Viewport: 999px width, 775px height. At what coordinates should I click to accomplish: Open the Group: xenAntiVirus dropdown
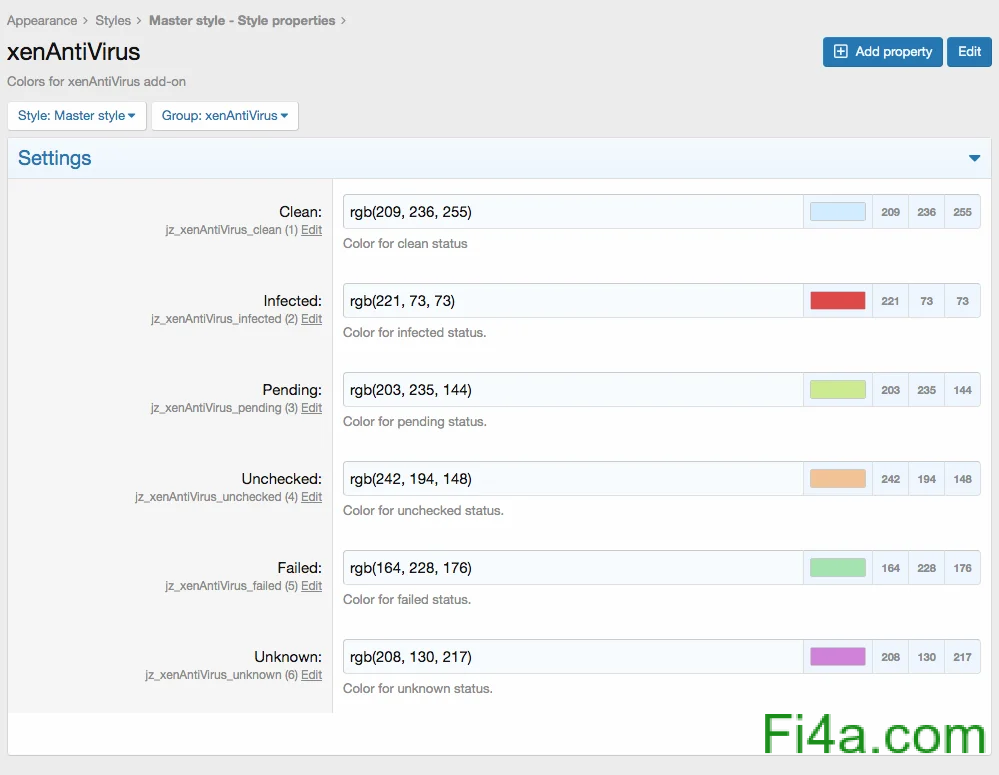point(224,116)
